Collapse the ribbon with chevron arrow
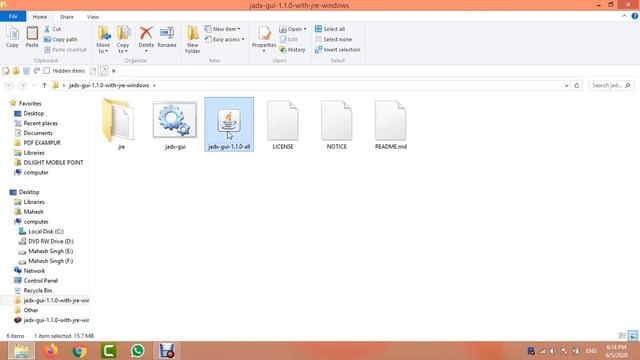Screen dimensions: 640x360 [x=624, y=16]
